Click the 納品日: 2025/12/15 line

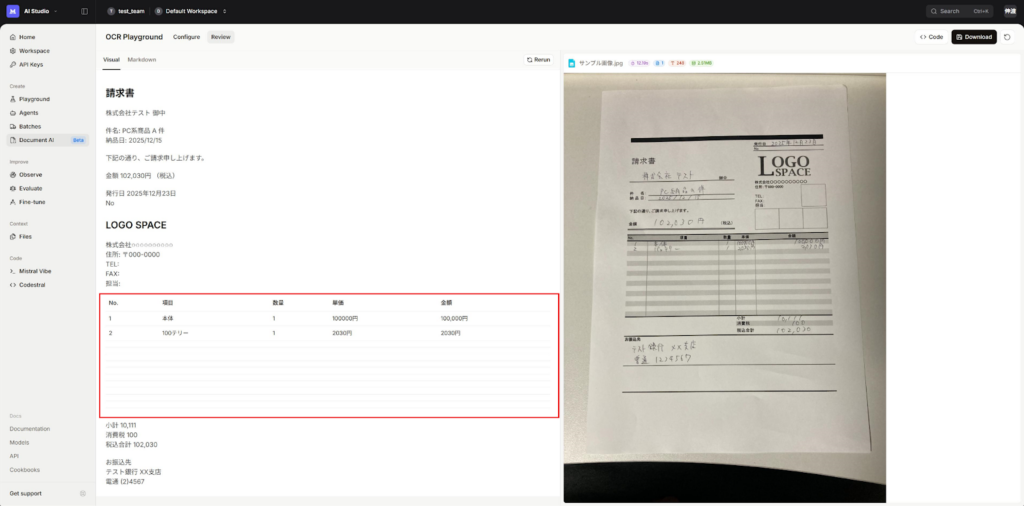[x=134, y=140]
